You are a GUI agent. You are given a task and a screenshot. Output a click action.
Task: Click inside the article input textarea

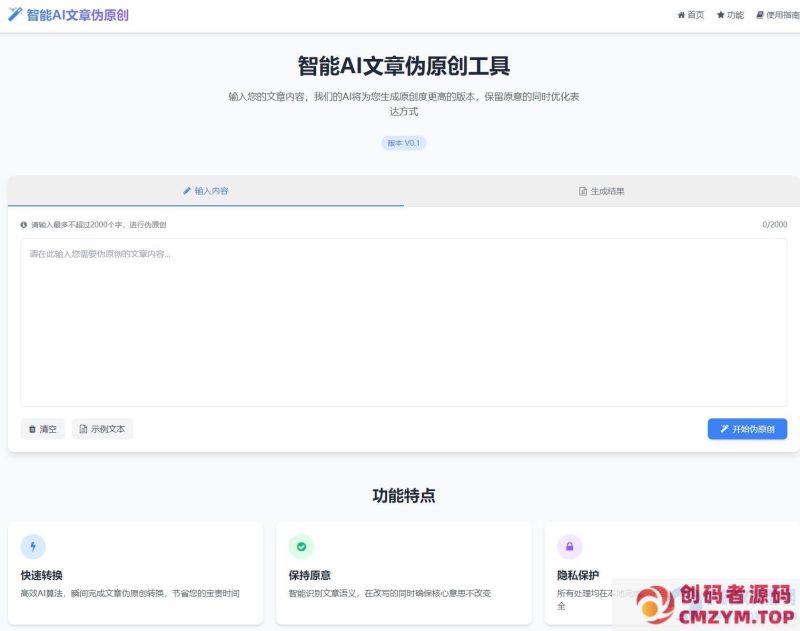400,320
